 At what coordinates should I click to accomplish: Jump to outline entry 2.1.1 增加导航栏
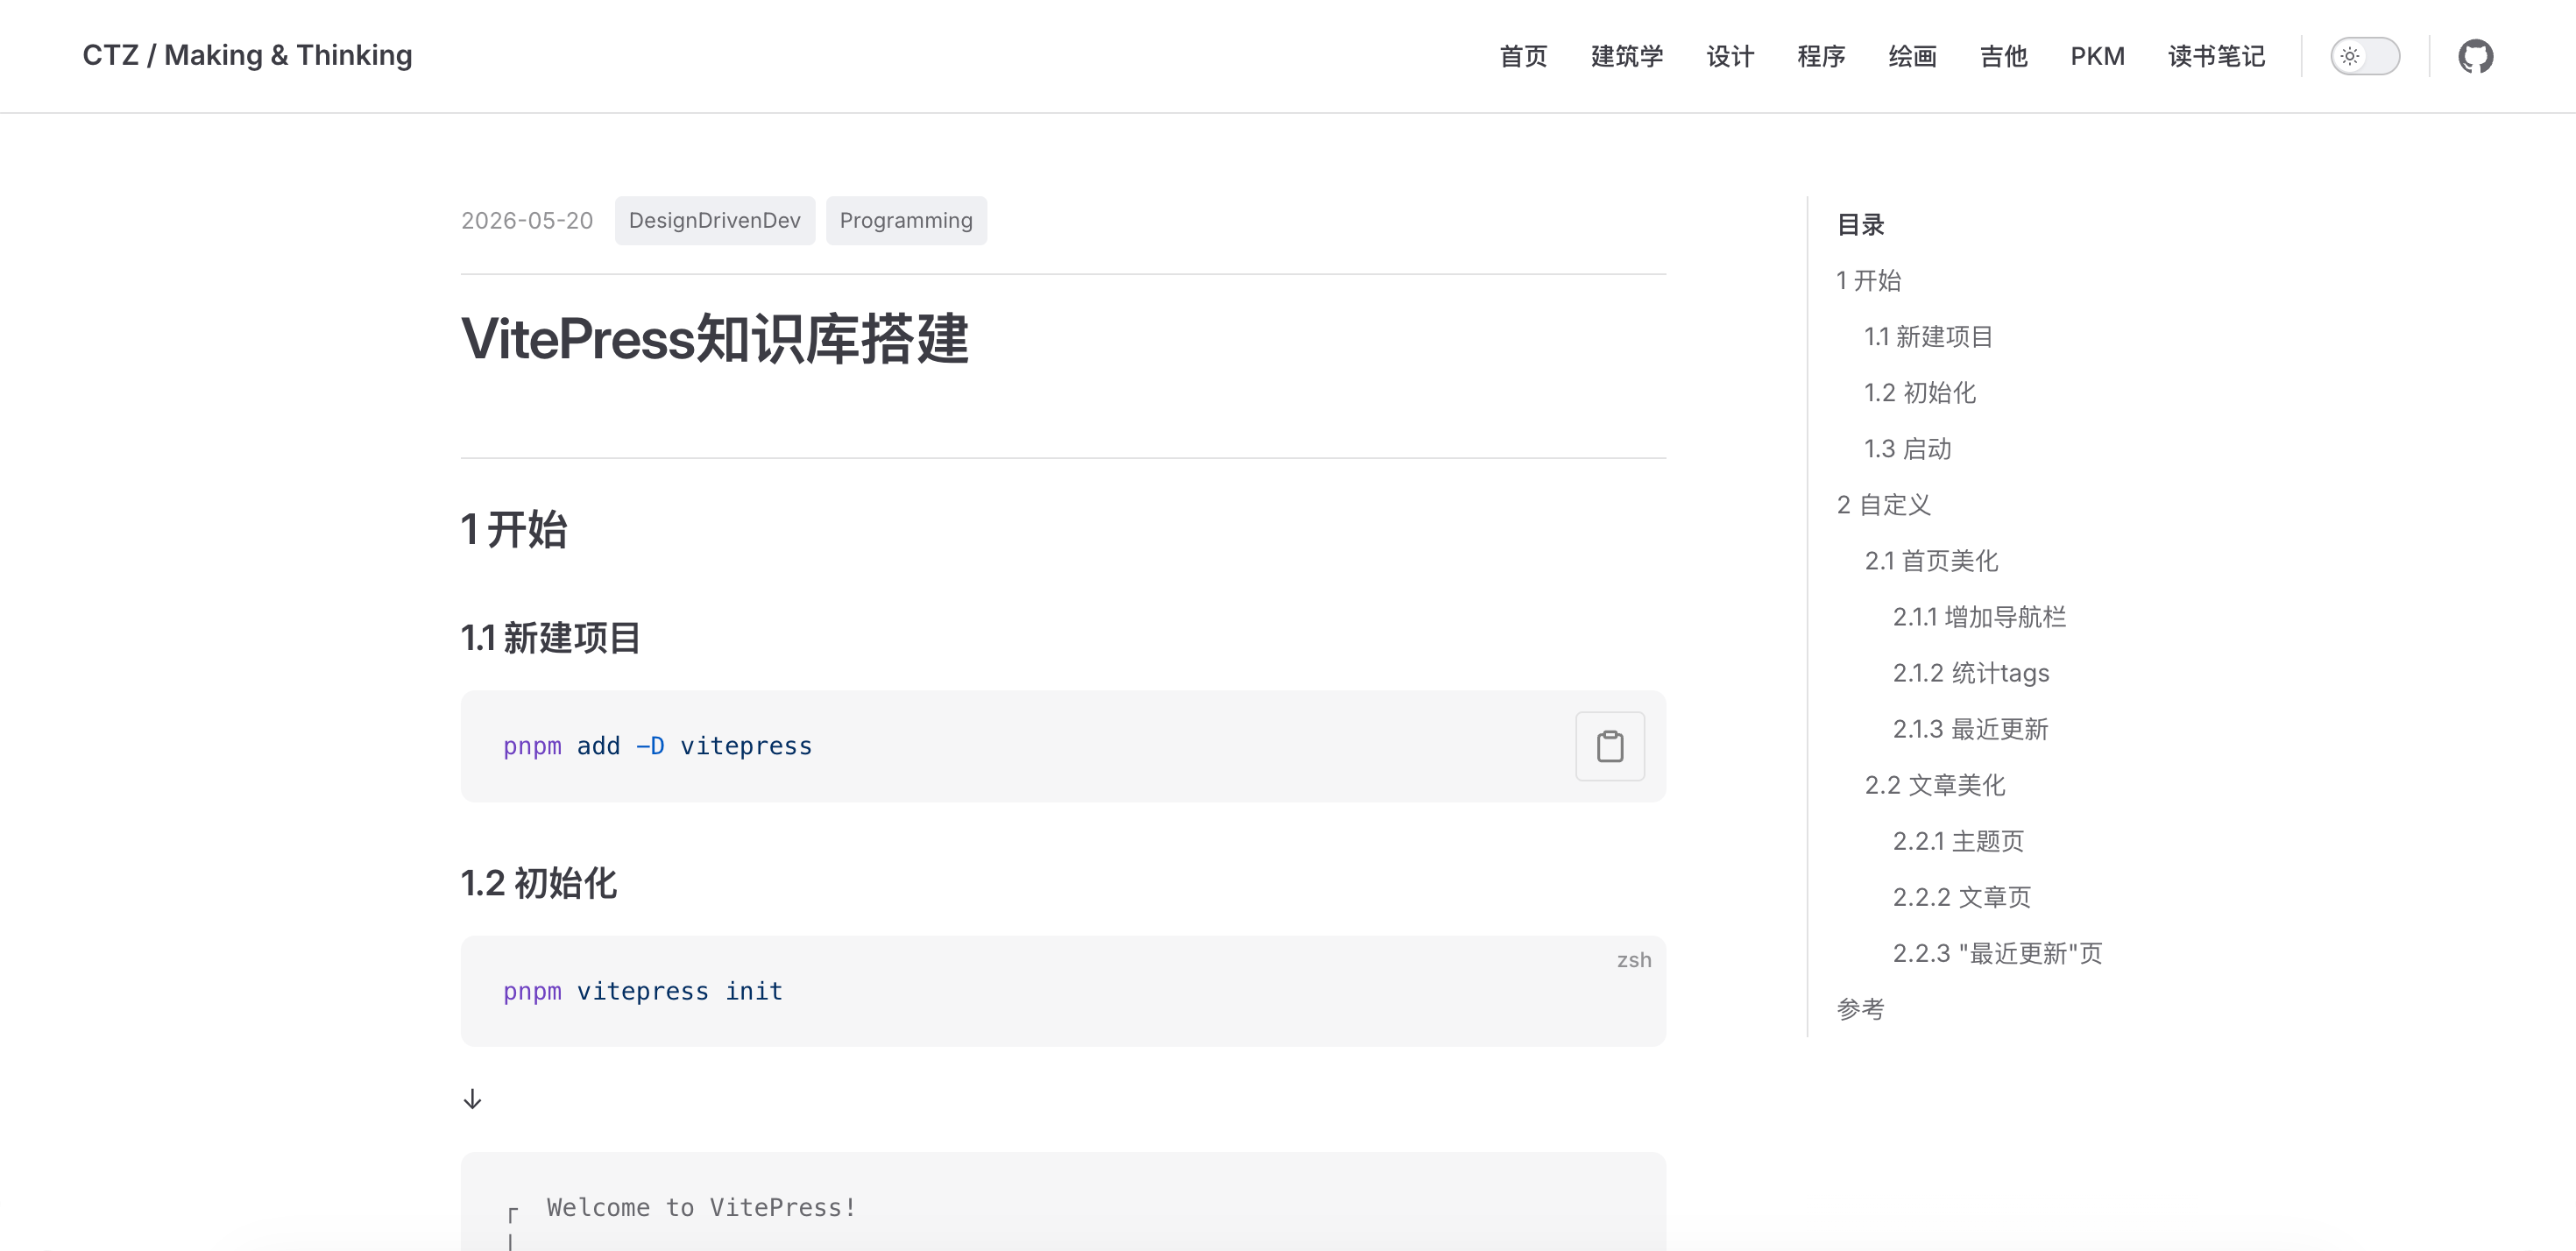point(1979,616)
